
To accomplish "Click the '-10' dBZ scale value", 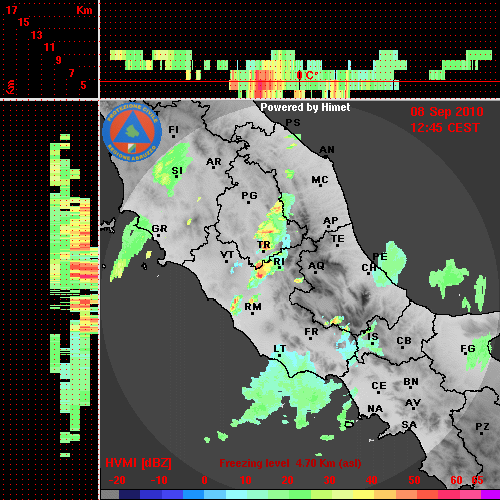I will 159,480.
